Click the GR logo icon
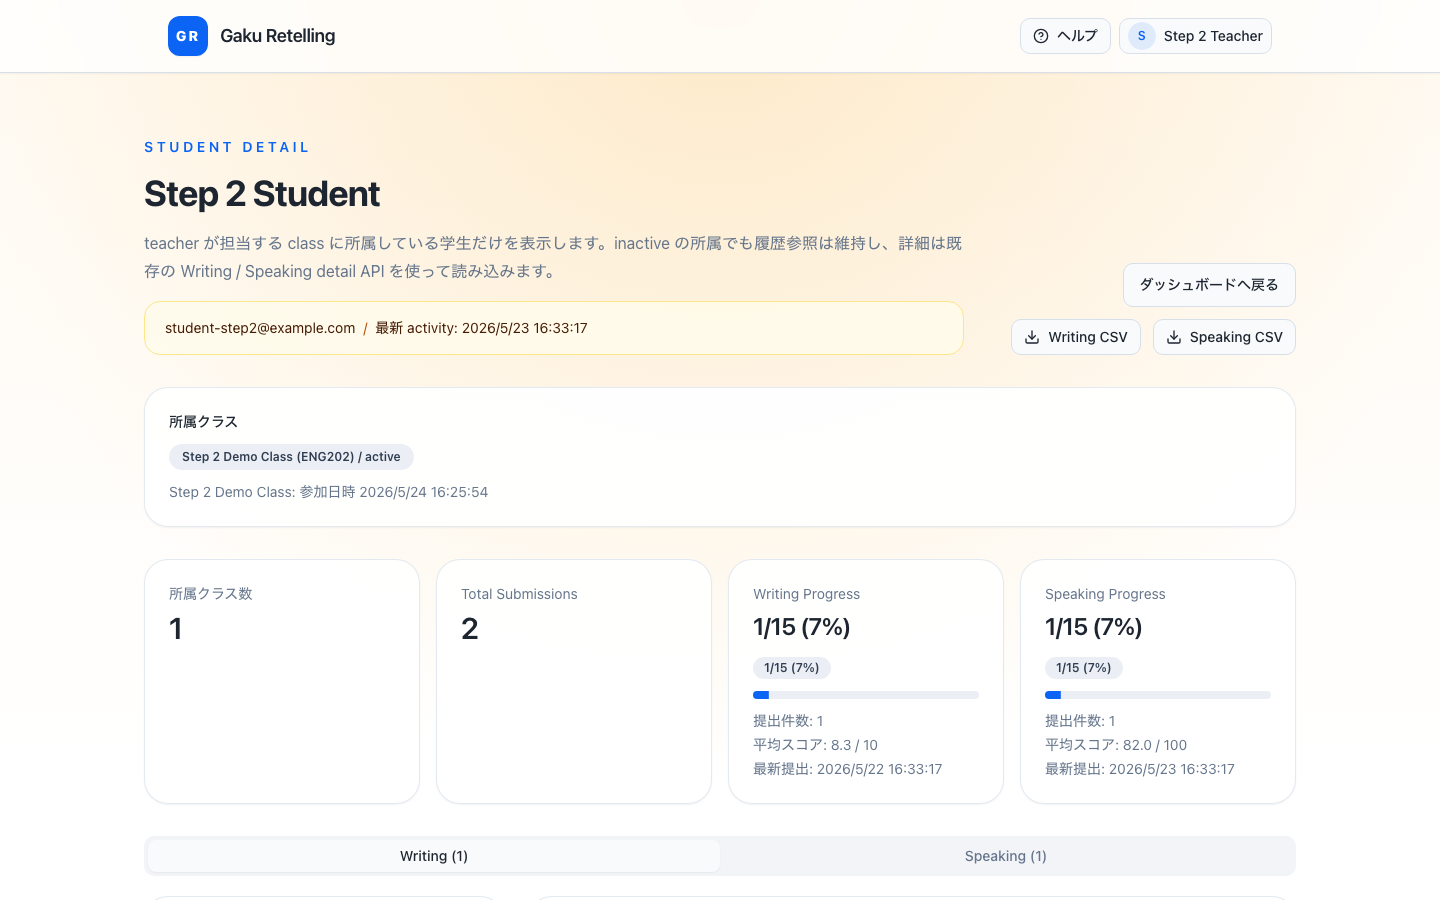1440x900 pixels. tap(188, 36)
